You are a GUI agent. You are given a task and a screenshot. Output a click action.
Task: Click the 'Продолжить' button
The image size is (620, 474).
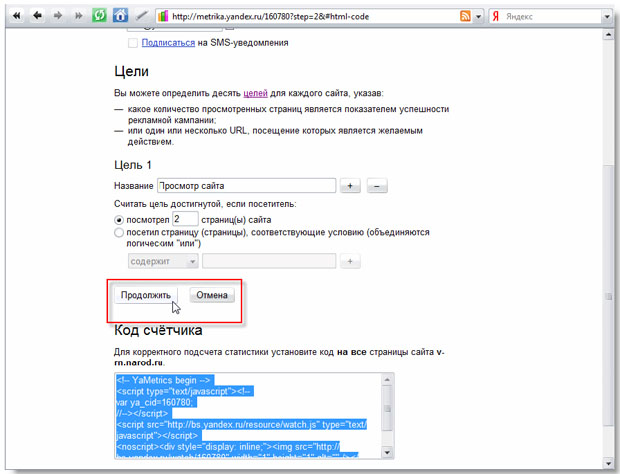click(146, 295)
